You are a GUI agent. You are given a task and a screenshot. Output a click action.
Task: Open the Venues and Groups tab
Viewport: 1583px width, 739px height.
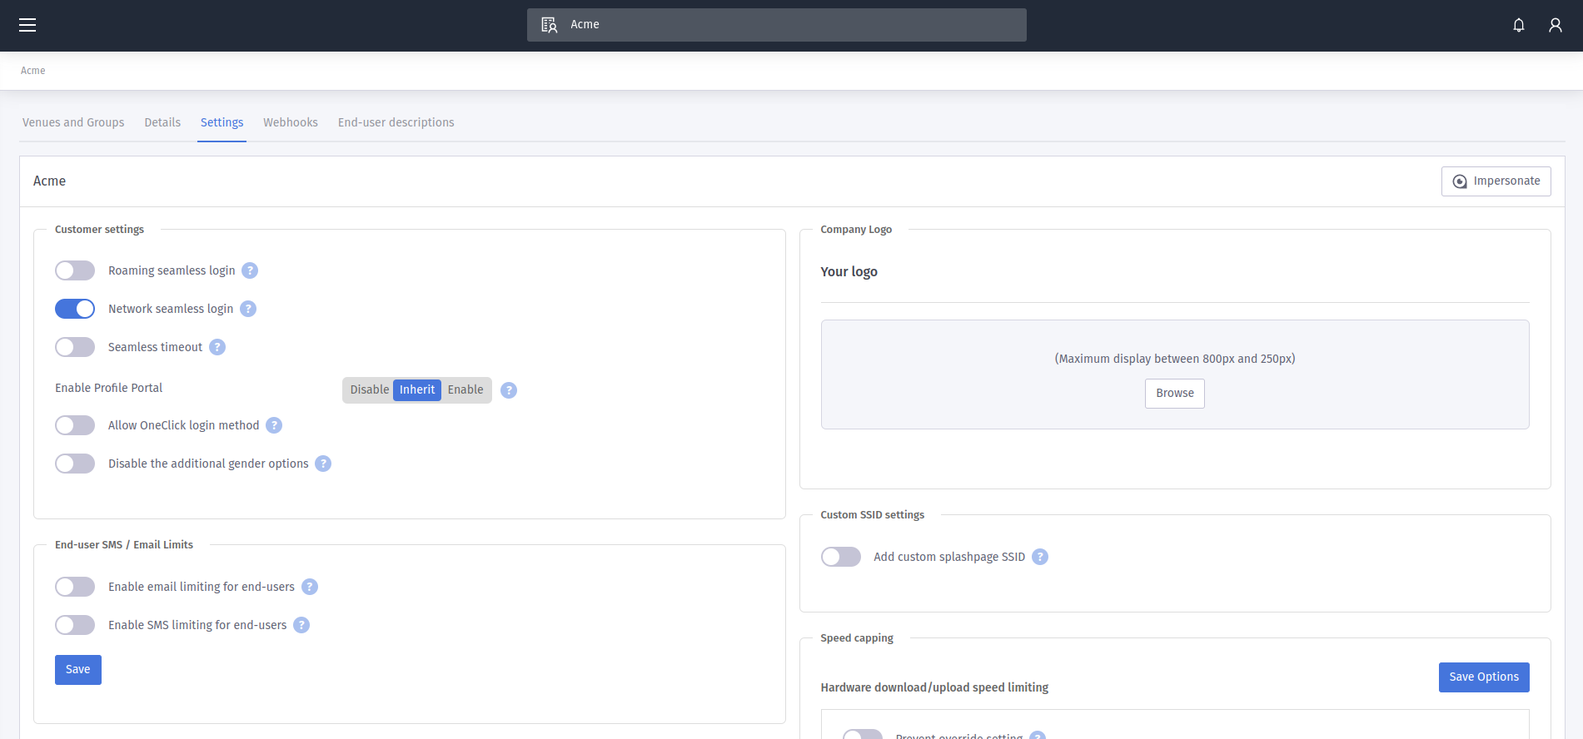click(x=73, y=123)
